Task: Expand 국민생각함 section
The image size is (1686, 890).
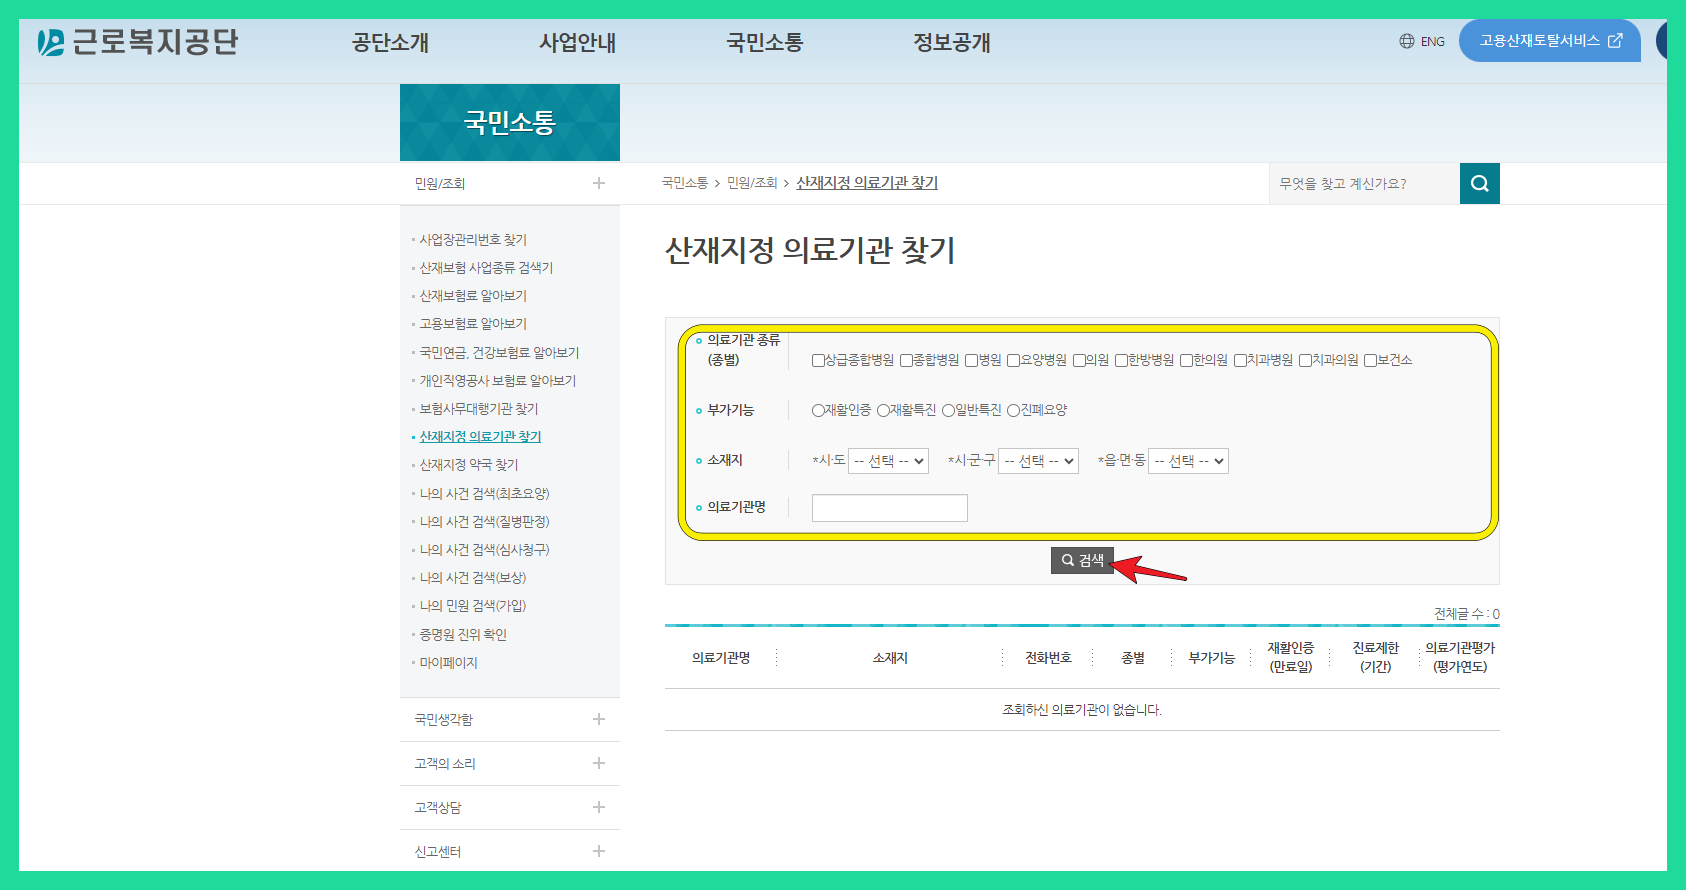Action: (x=510, y=719)
